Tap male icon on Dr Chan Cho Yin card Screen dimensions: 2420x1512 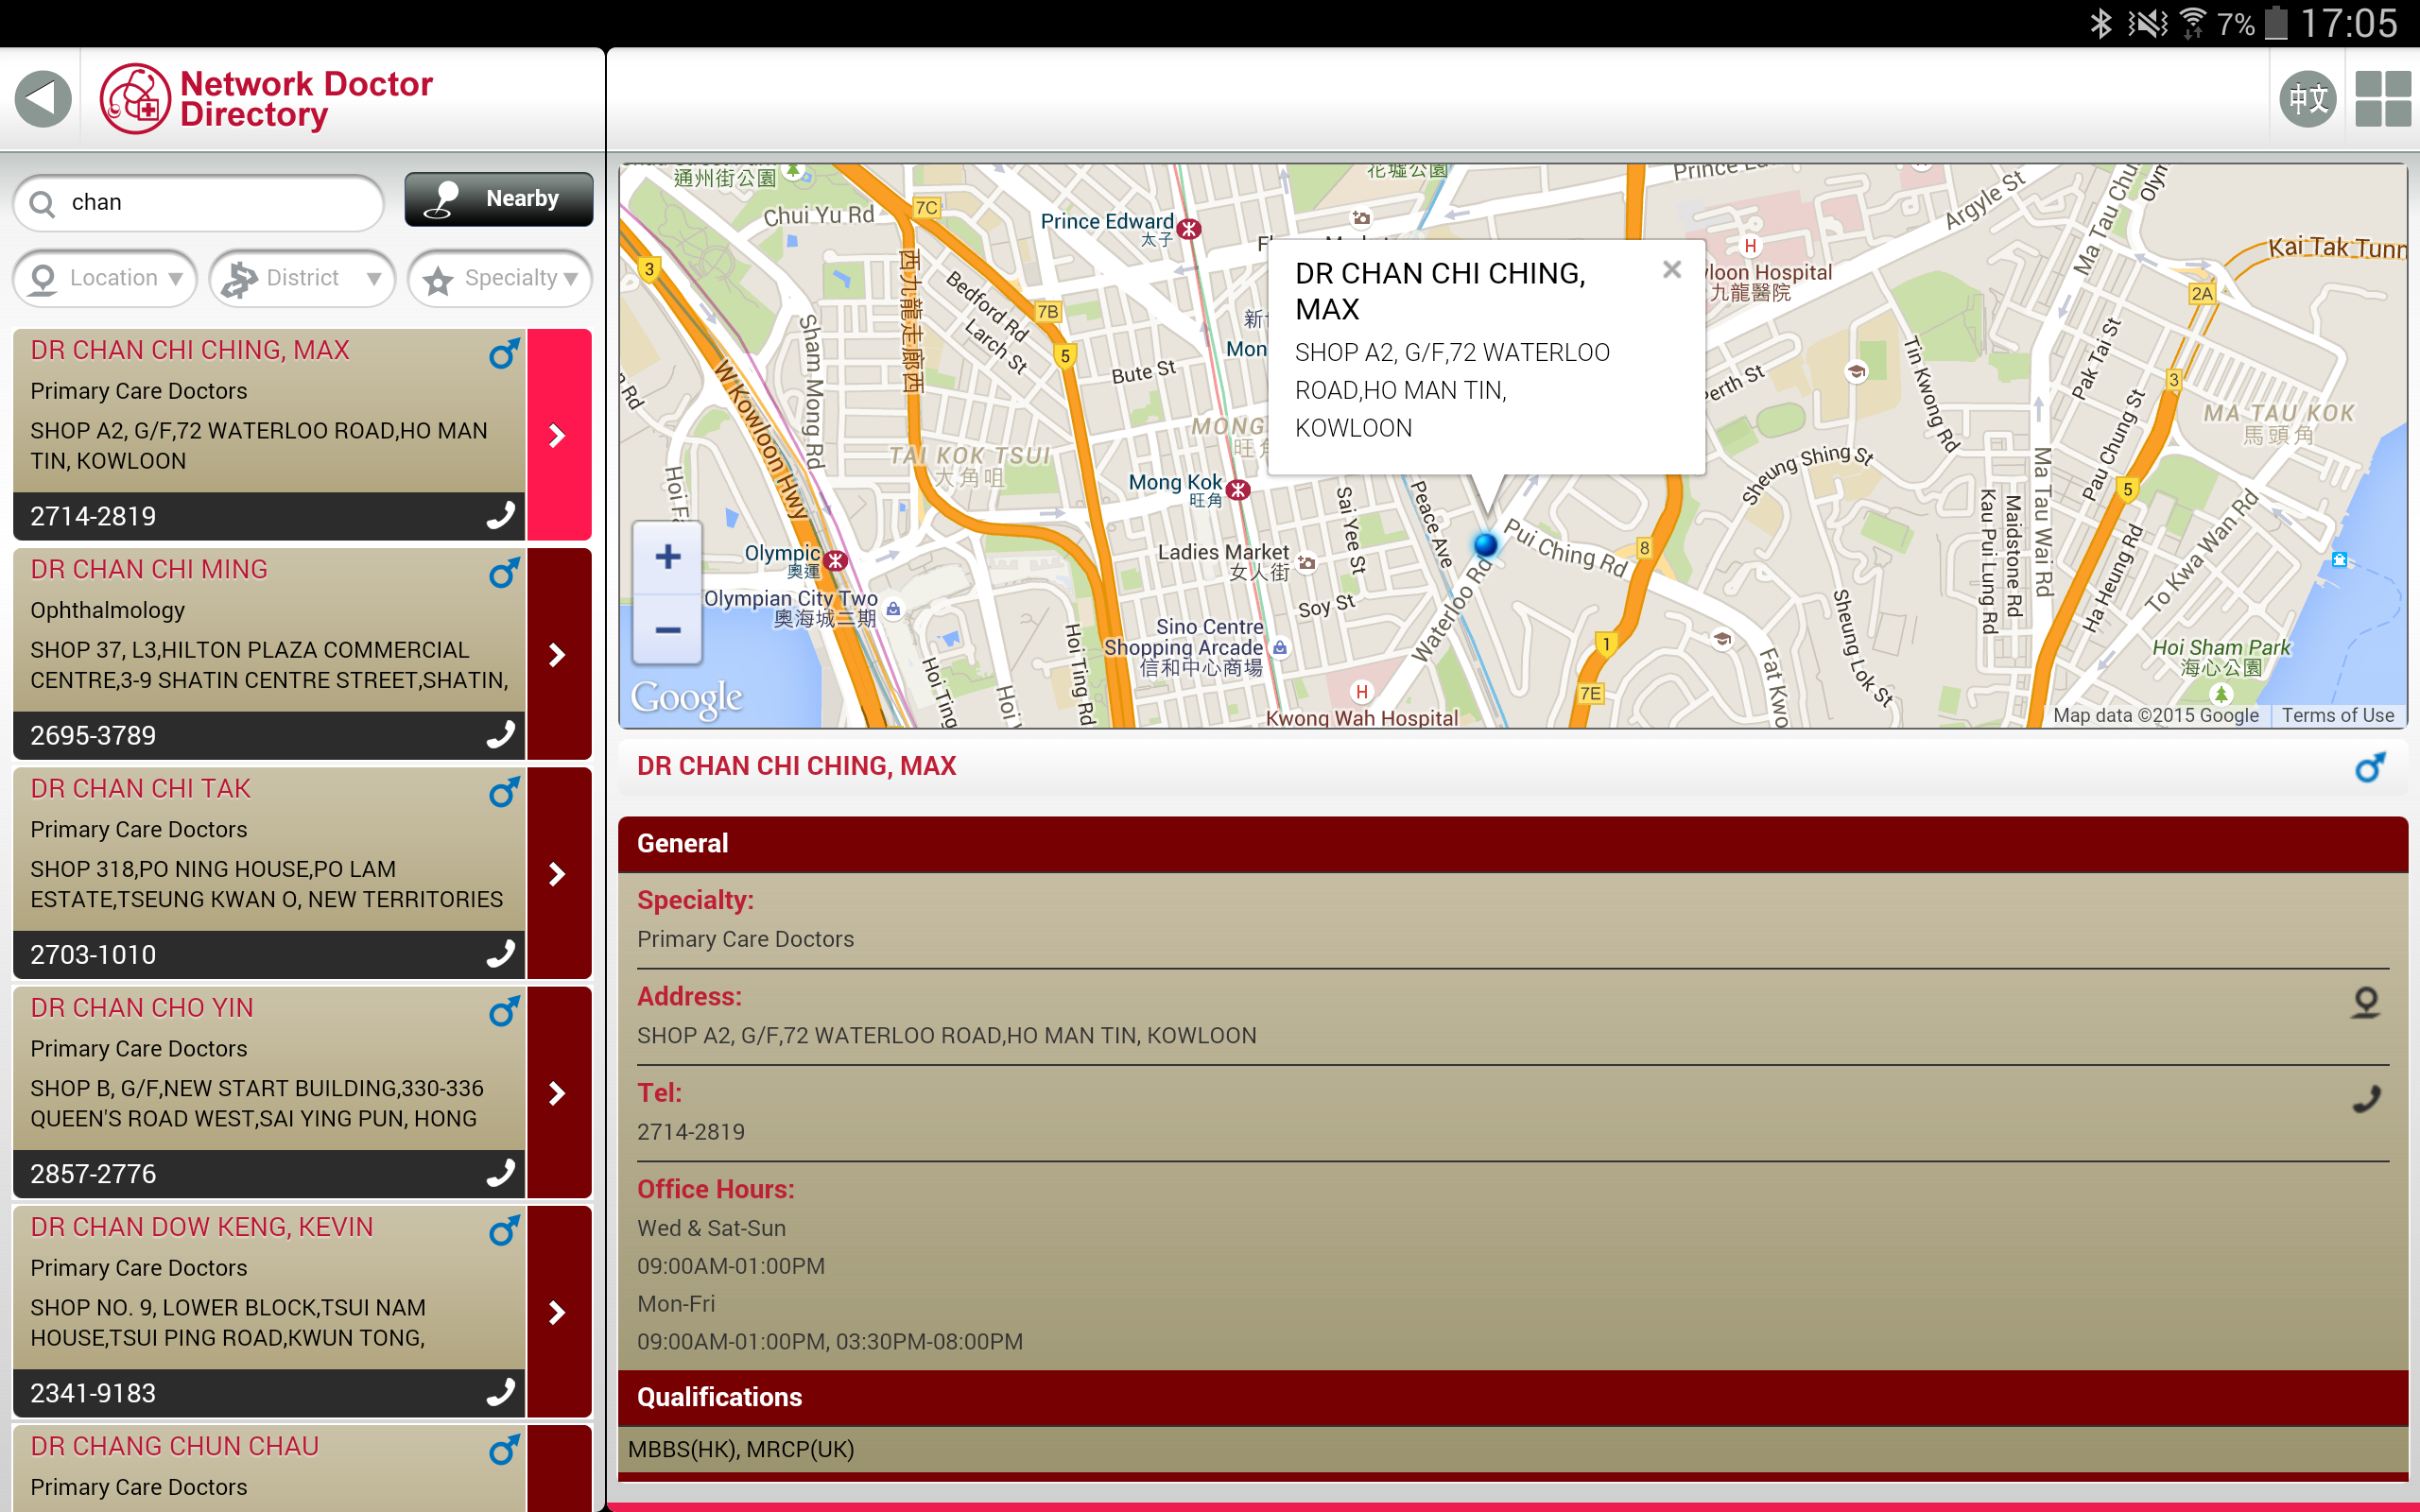click(504, 1010)
